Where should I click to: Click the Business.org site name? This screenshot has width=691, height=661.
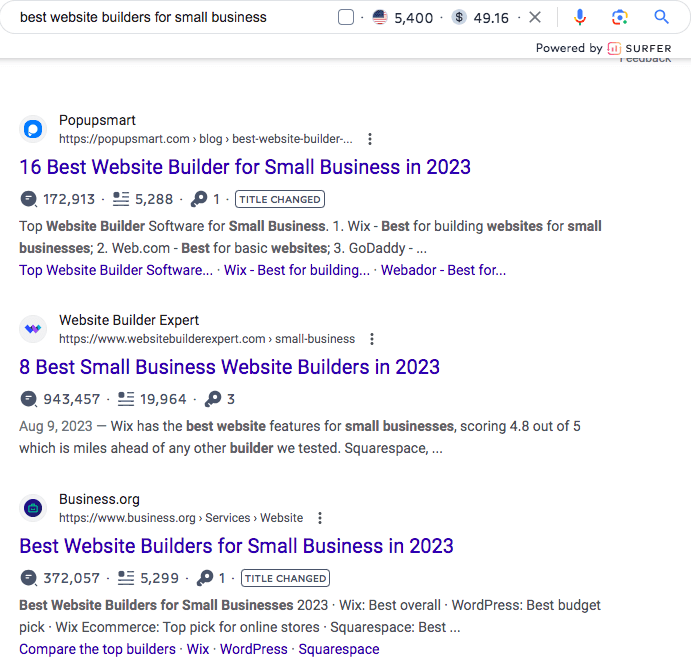click(x=100, y=499)
